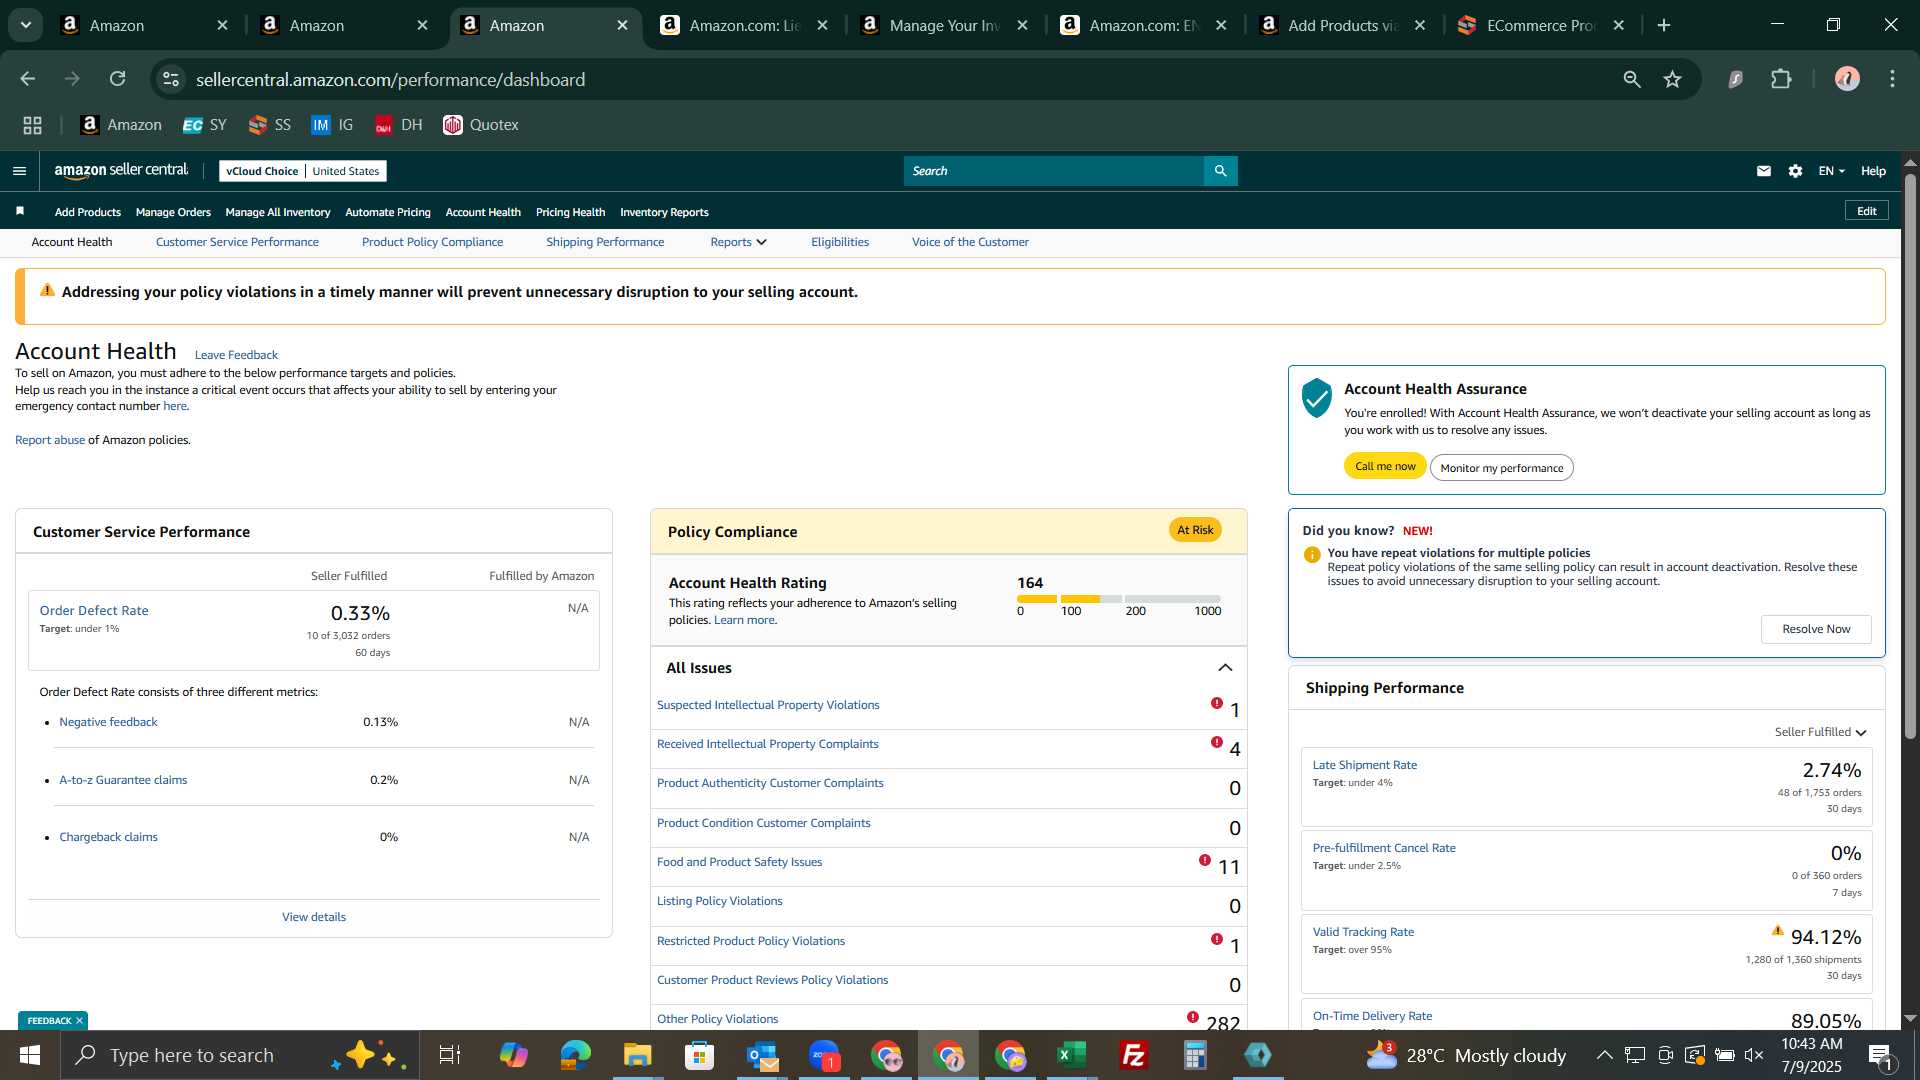Click the Edit button in the top menu bar
The height and width of the screenshot is (1080, 1920).
click(x=1866, y=211)
